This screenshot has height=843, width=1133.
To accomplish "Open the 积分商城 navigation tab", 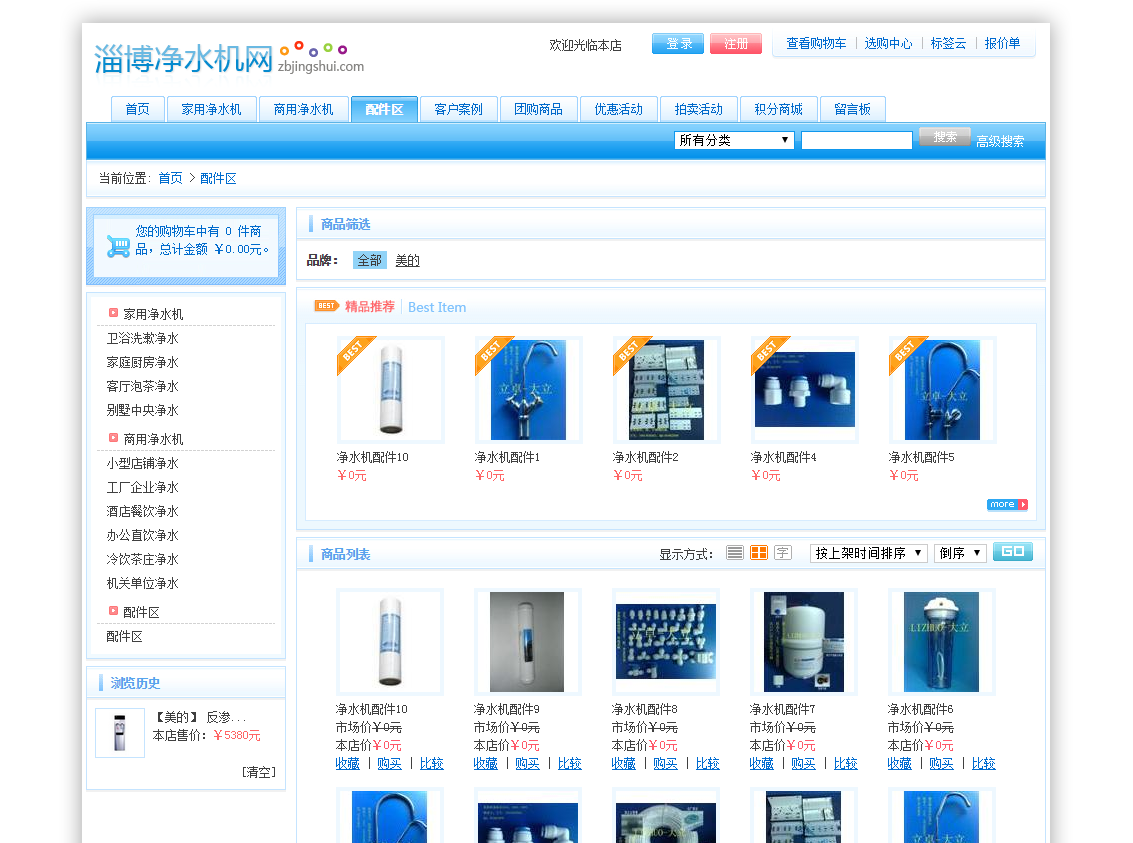I will click(x=779, y=109).
